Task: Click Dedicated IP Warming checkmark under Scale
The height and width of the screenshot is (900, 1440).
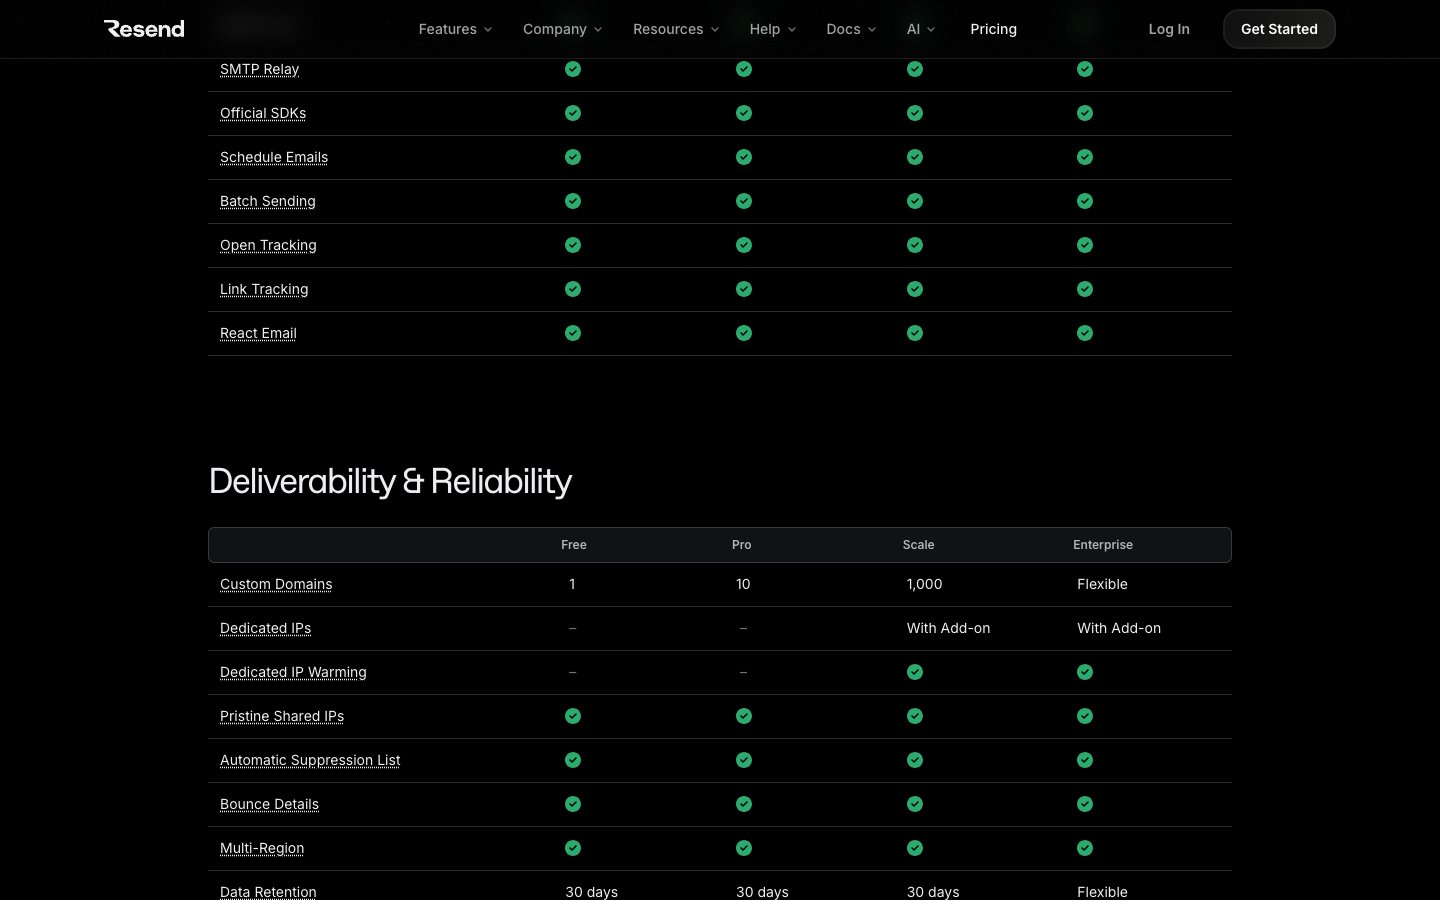Action: (915, 672)
